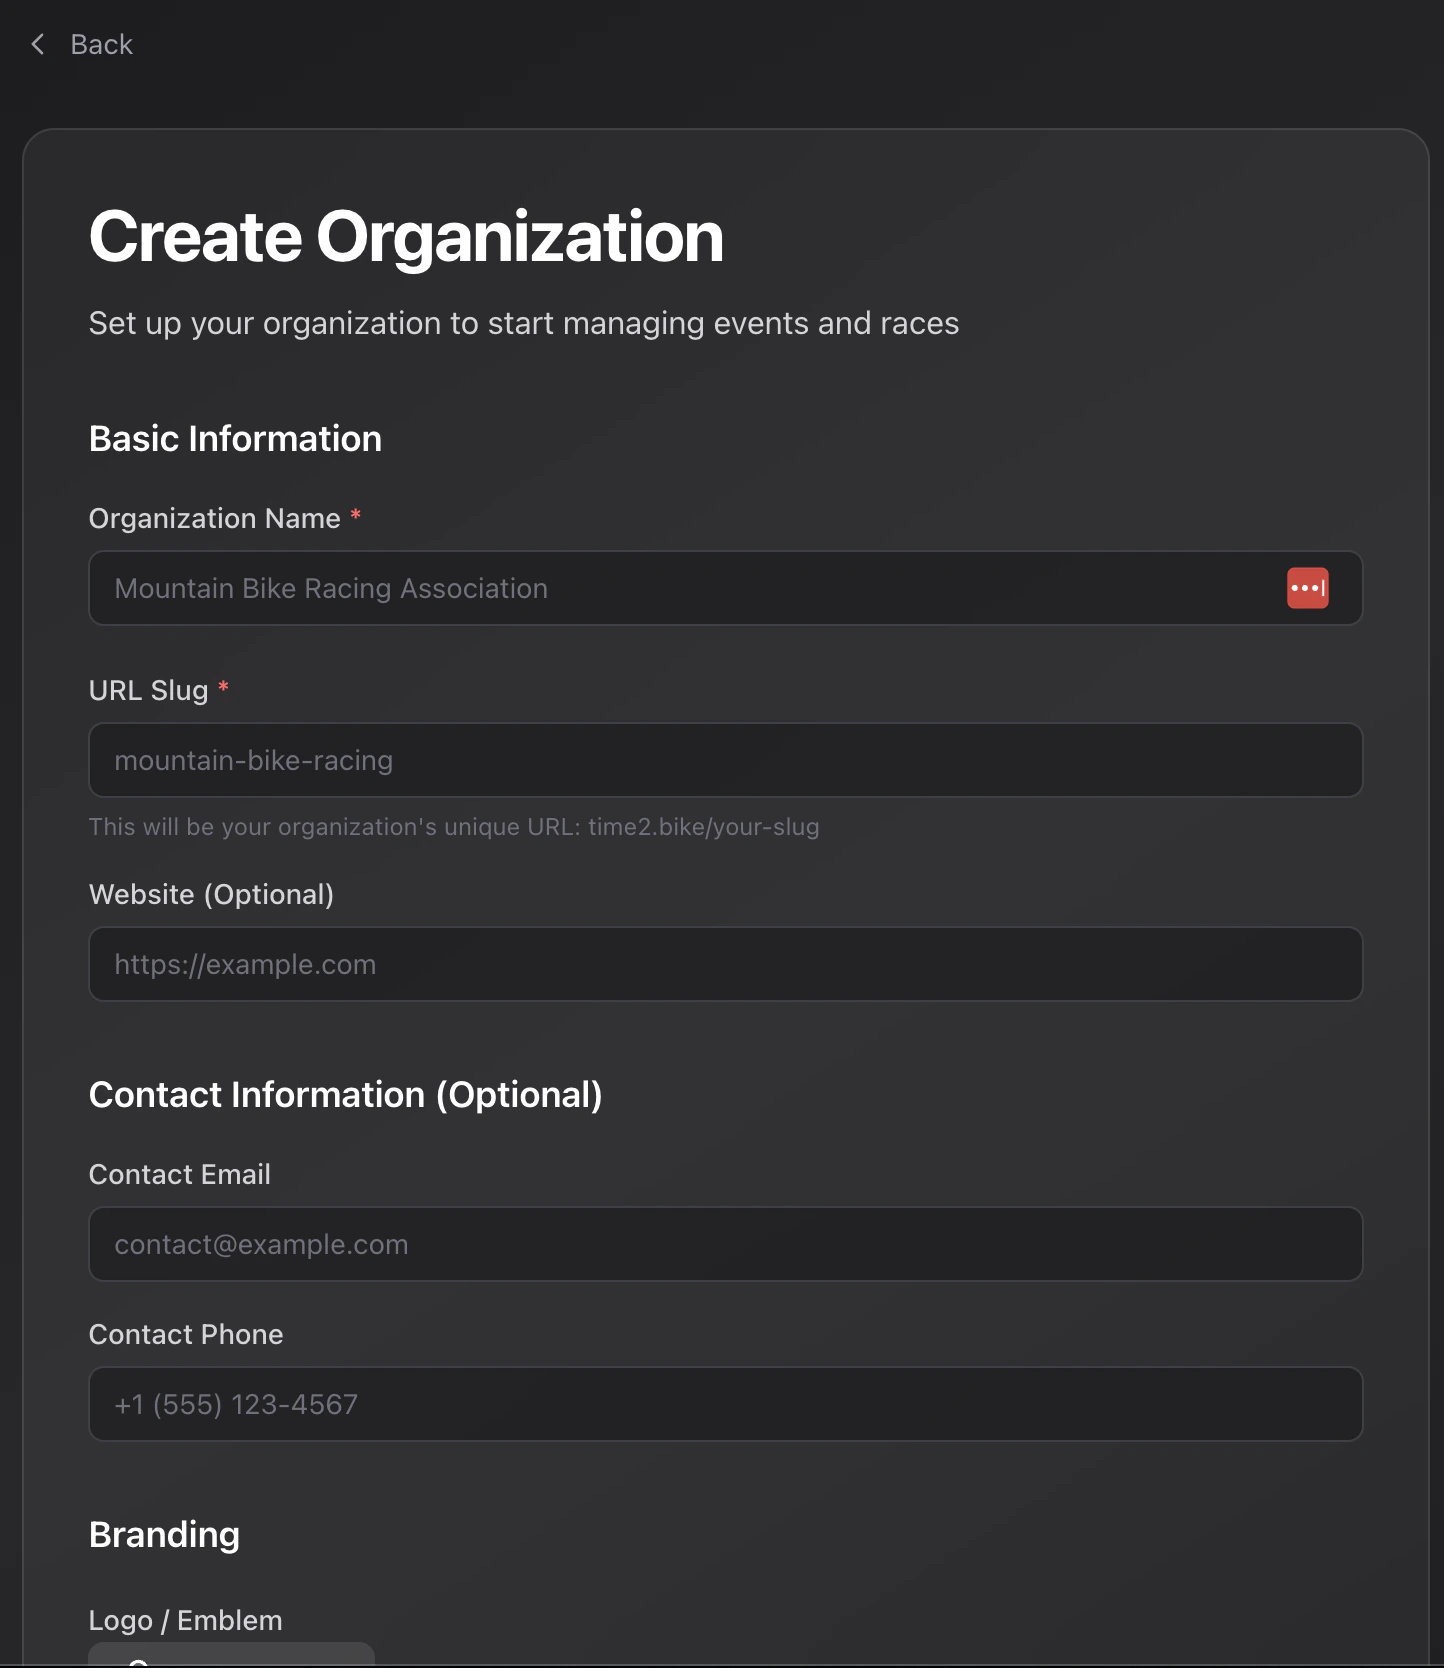Focus the Organization Name input field
The height and width of the screenshot is (1668, 1444).
point(725,588)
